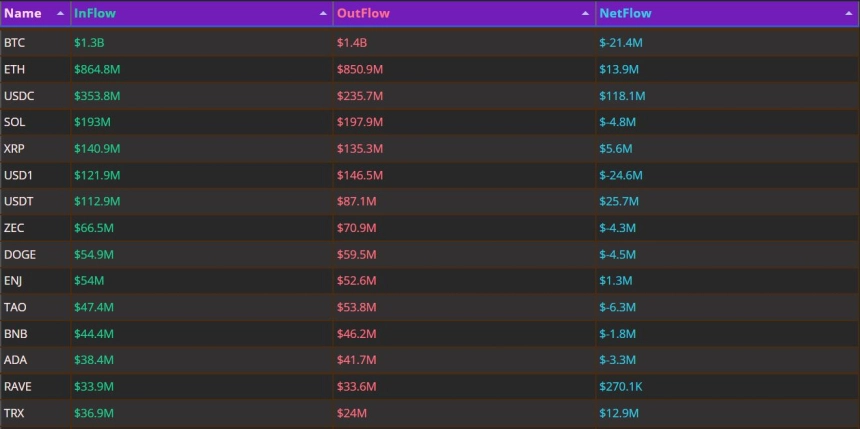
Task: Select the InFlow column header label
Action: point(95,14)
